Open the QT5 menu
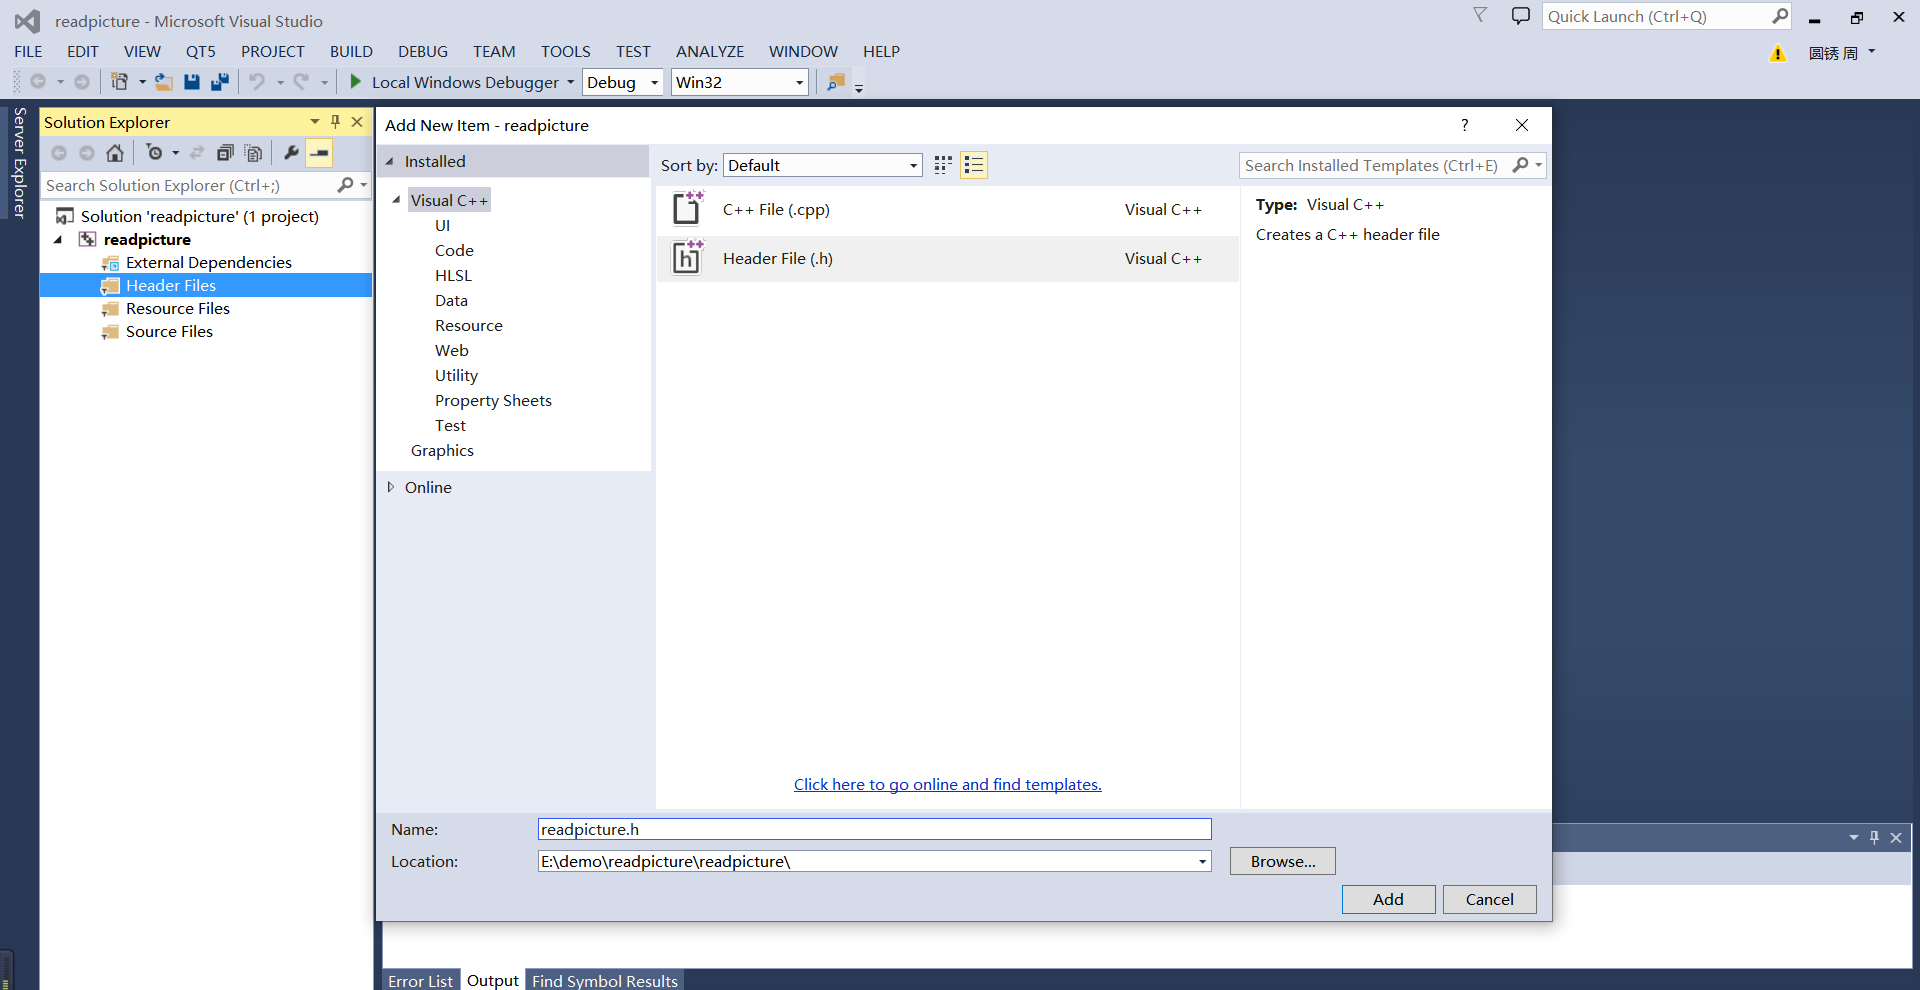 click(x=200, y=51)
